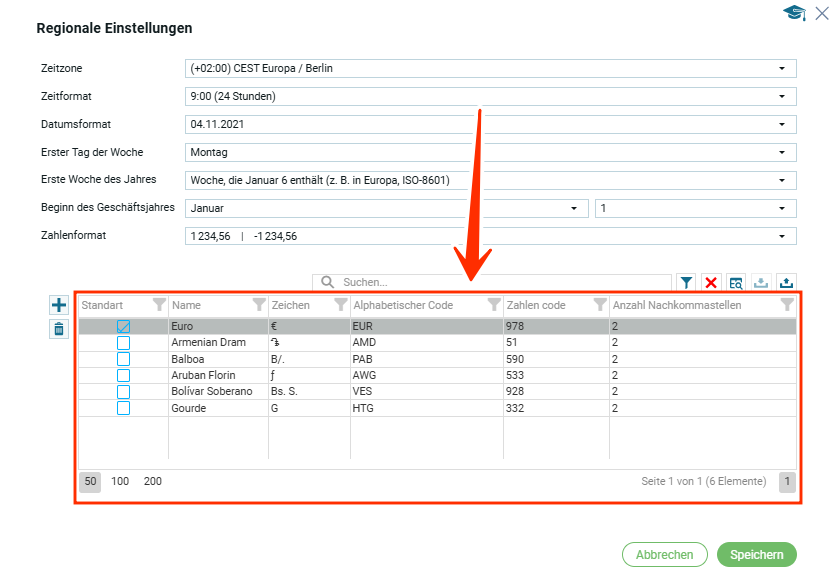This screenshot has width=834, height=583.
Task: Open the Zeitzone dropdown
Action: [x=781, y=69]
